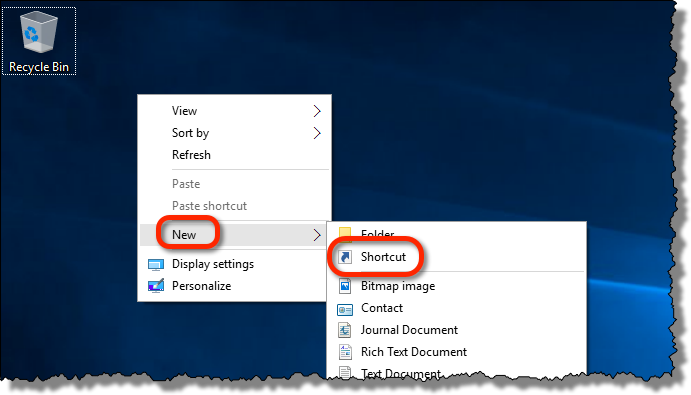691x395 pixels.
Task: Create a new Bitmap image
Action: click(457, 286)
